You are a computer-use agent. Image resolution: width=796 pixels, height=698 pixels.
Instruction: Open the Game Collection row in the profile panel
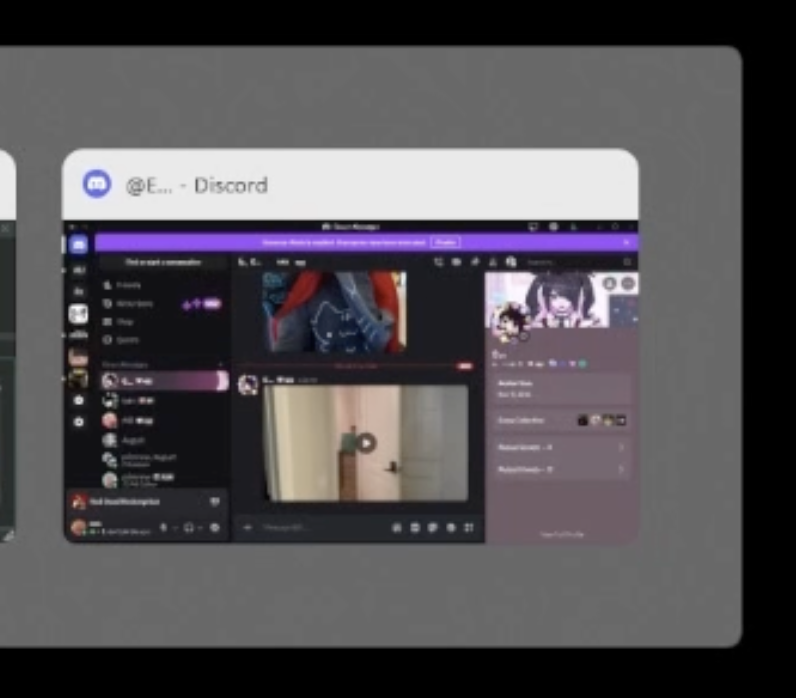pyautogui.click(x=561, y=420)
